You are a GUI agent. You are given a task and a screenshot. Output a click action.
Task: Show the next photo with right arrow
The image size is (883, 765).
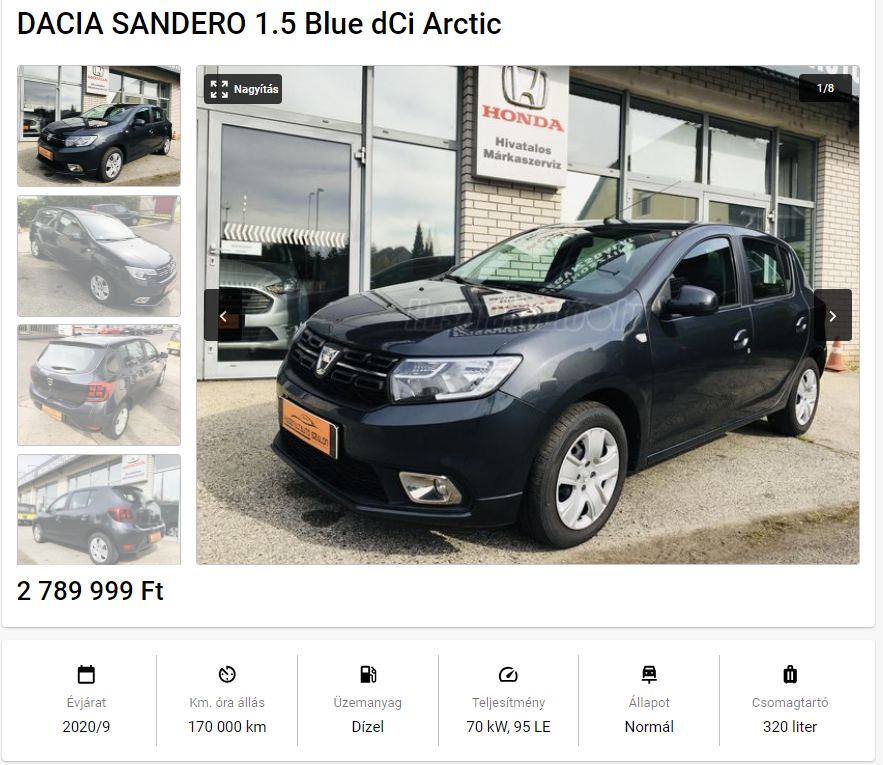tap(832, 315)
